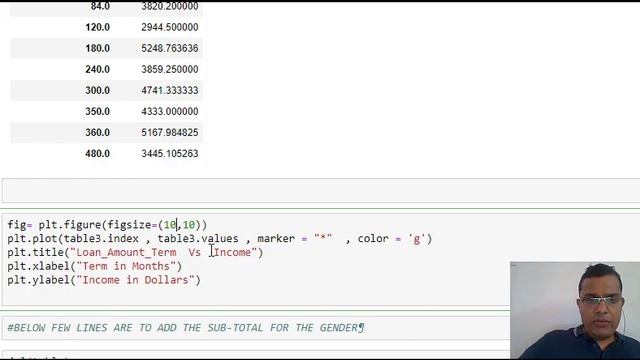Select index cell 360.0
Screen dimensions: 640x360
coord(98,133)
